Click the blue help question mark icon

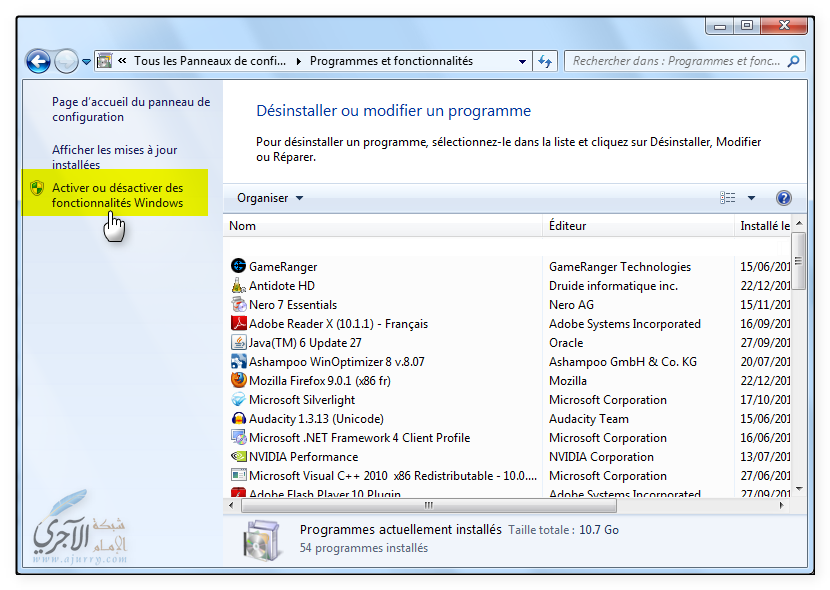coord(783,198)
